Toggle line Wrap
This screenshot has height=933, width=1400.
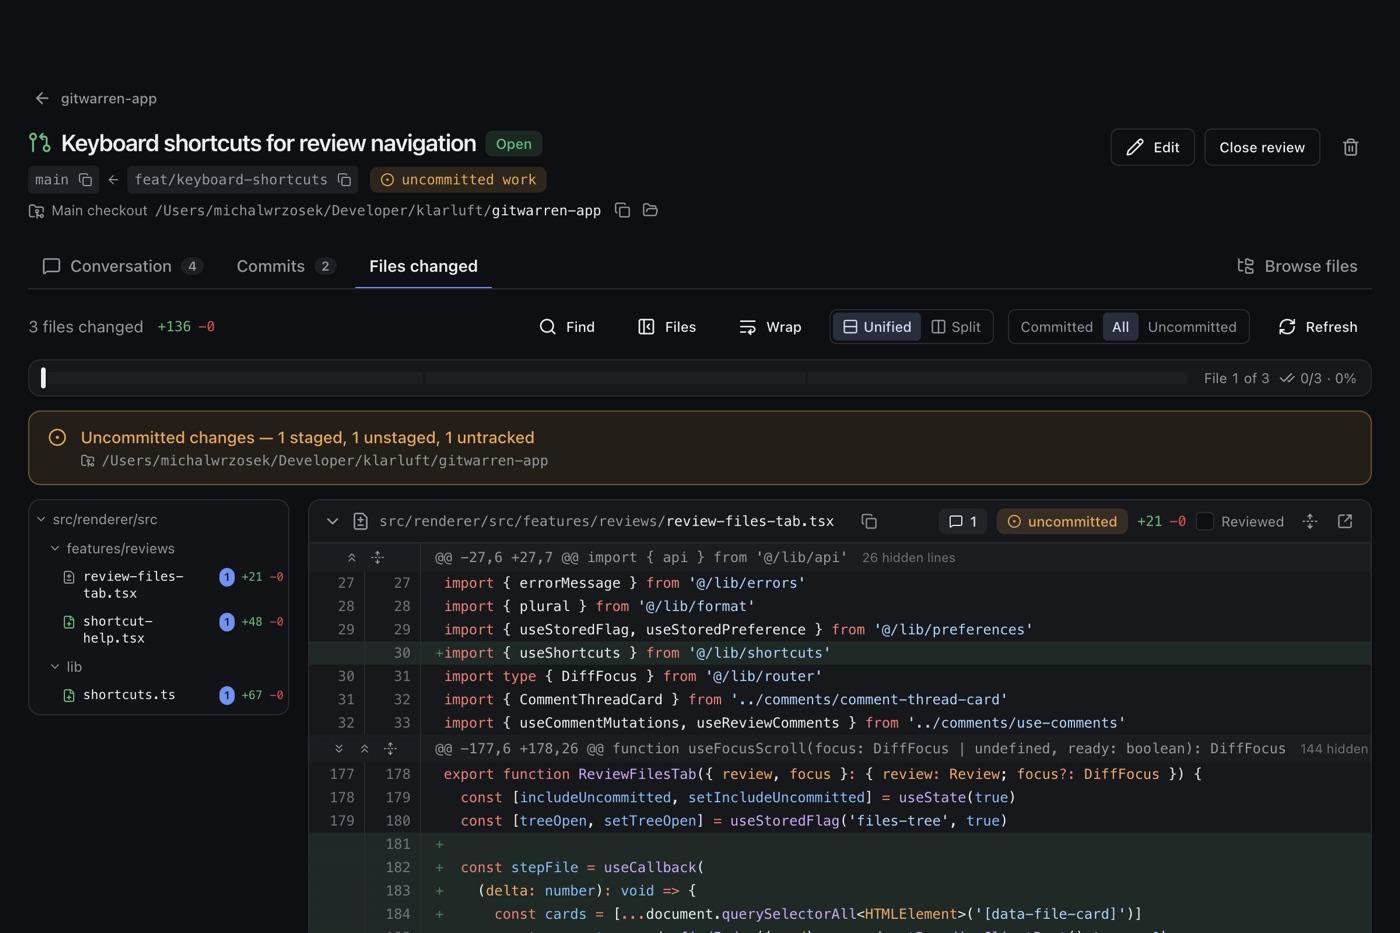click(x=770, y=327)
